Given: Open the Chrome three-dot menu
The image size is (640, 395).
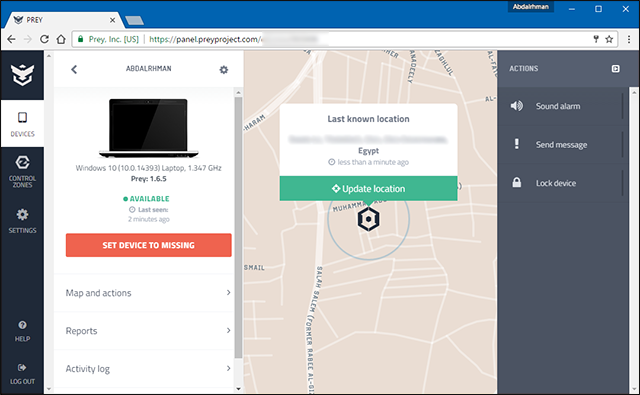Looking at the screenshot, I should tap(629, 39).
